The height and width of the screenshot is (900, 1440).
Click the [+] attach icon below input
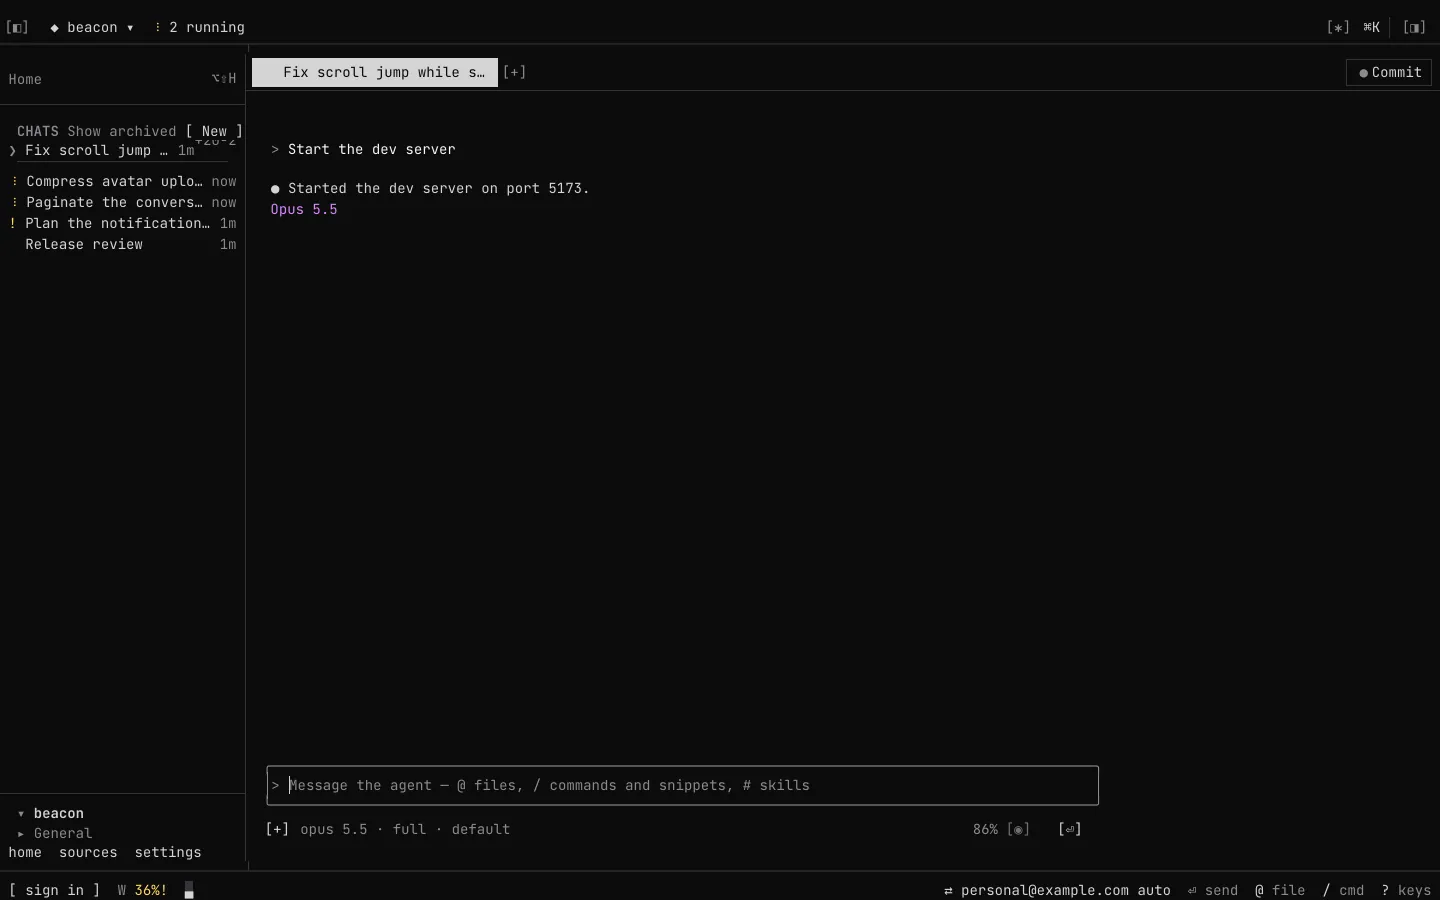[x=277, y=829]
